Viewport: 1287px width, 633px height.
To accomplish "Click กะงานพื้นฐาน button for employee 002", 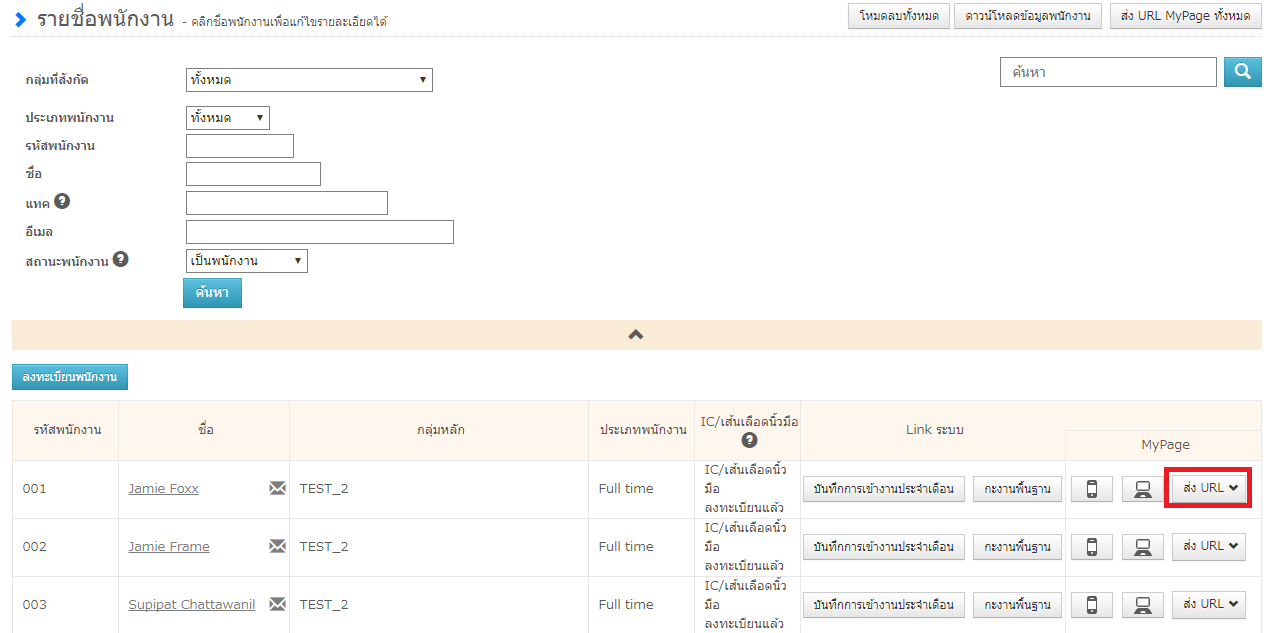I will point(1017,547).
